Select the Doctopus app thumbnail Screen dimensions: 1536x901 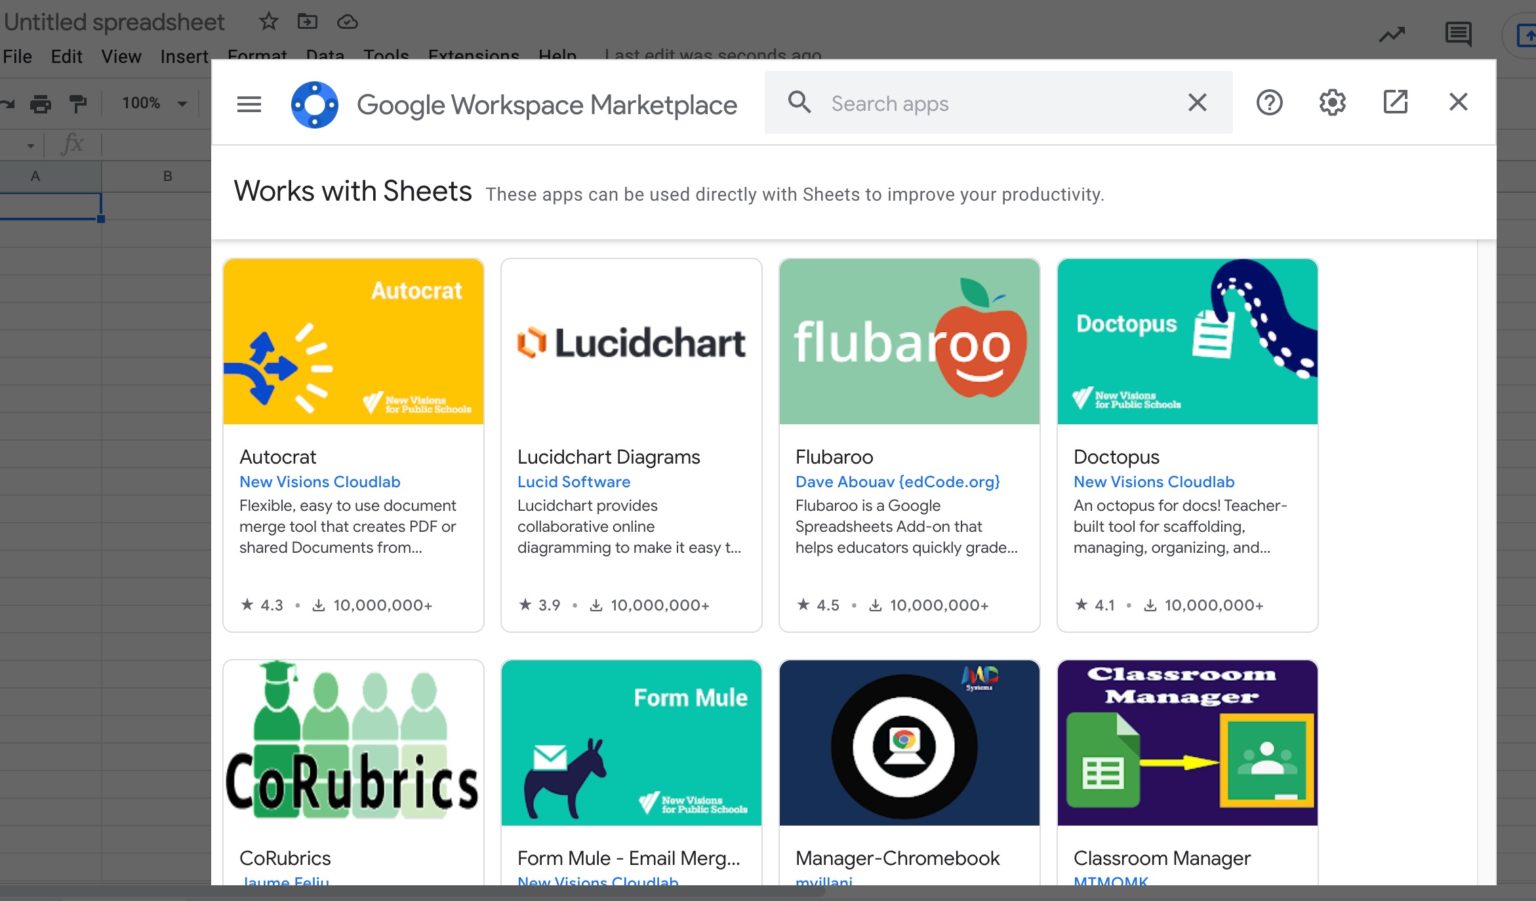pos(1187,342)
